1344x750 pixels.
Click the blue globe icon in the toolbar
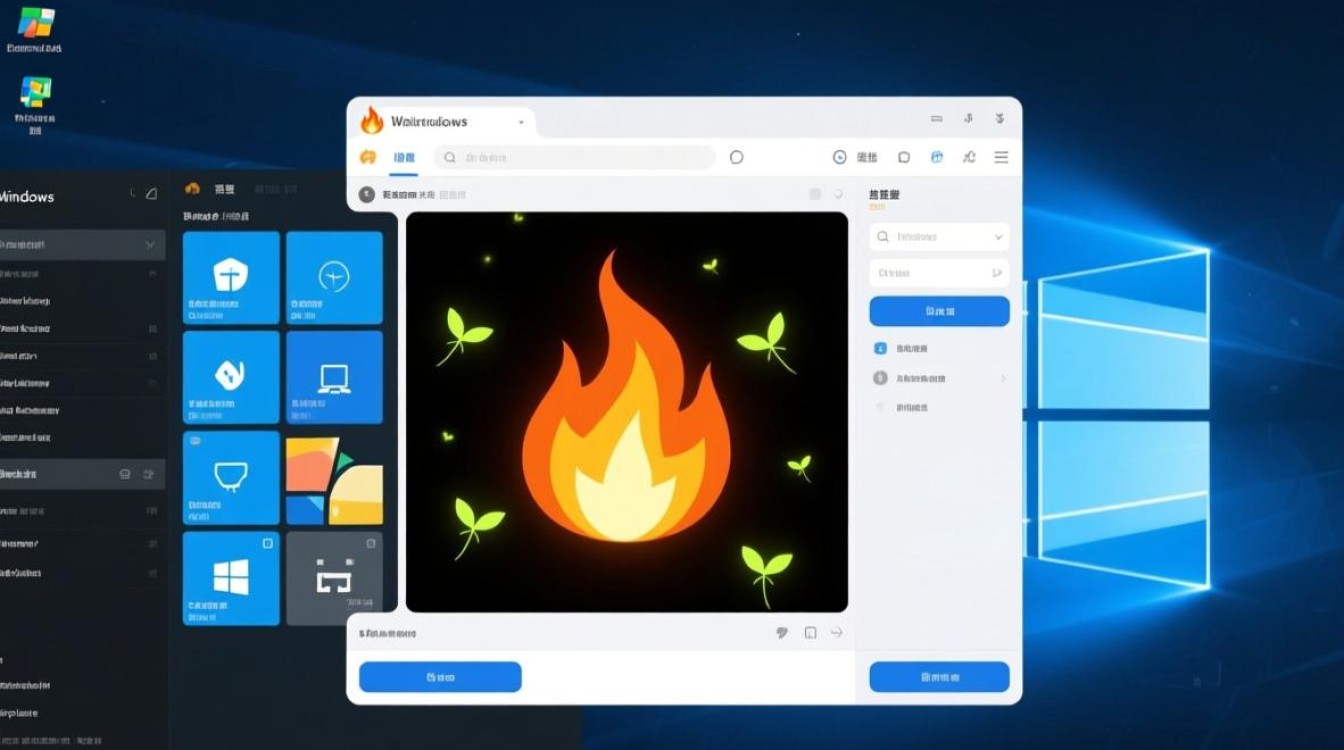tap(937, 157)
